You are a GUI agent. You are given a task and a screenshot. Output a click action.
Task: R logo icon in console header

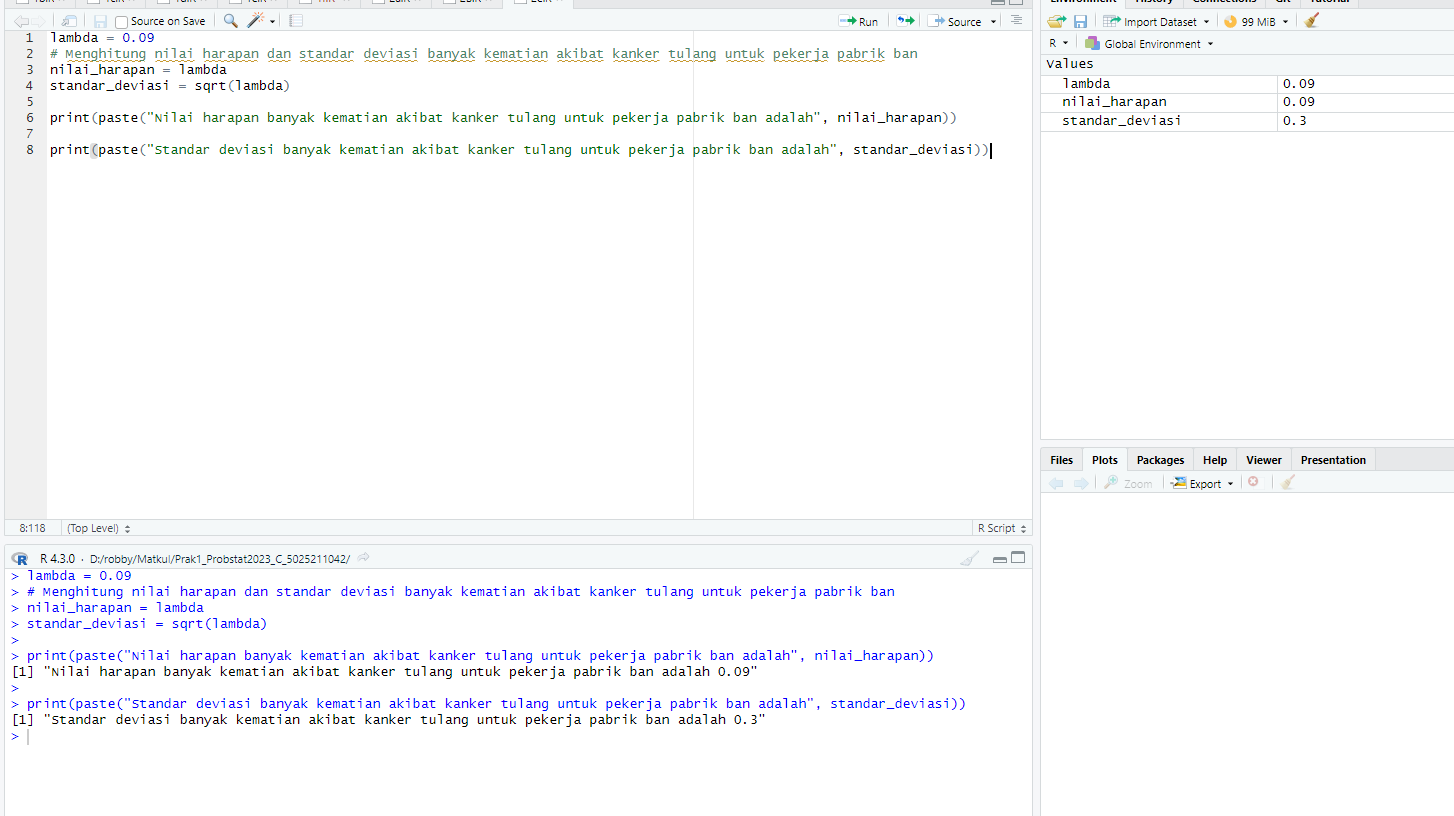20,558
